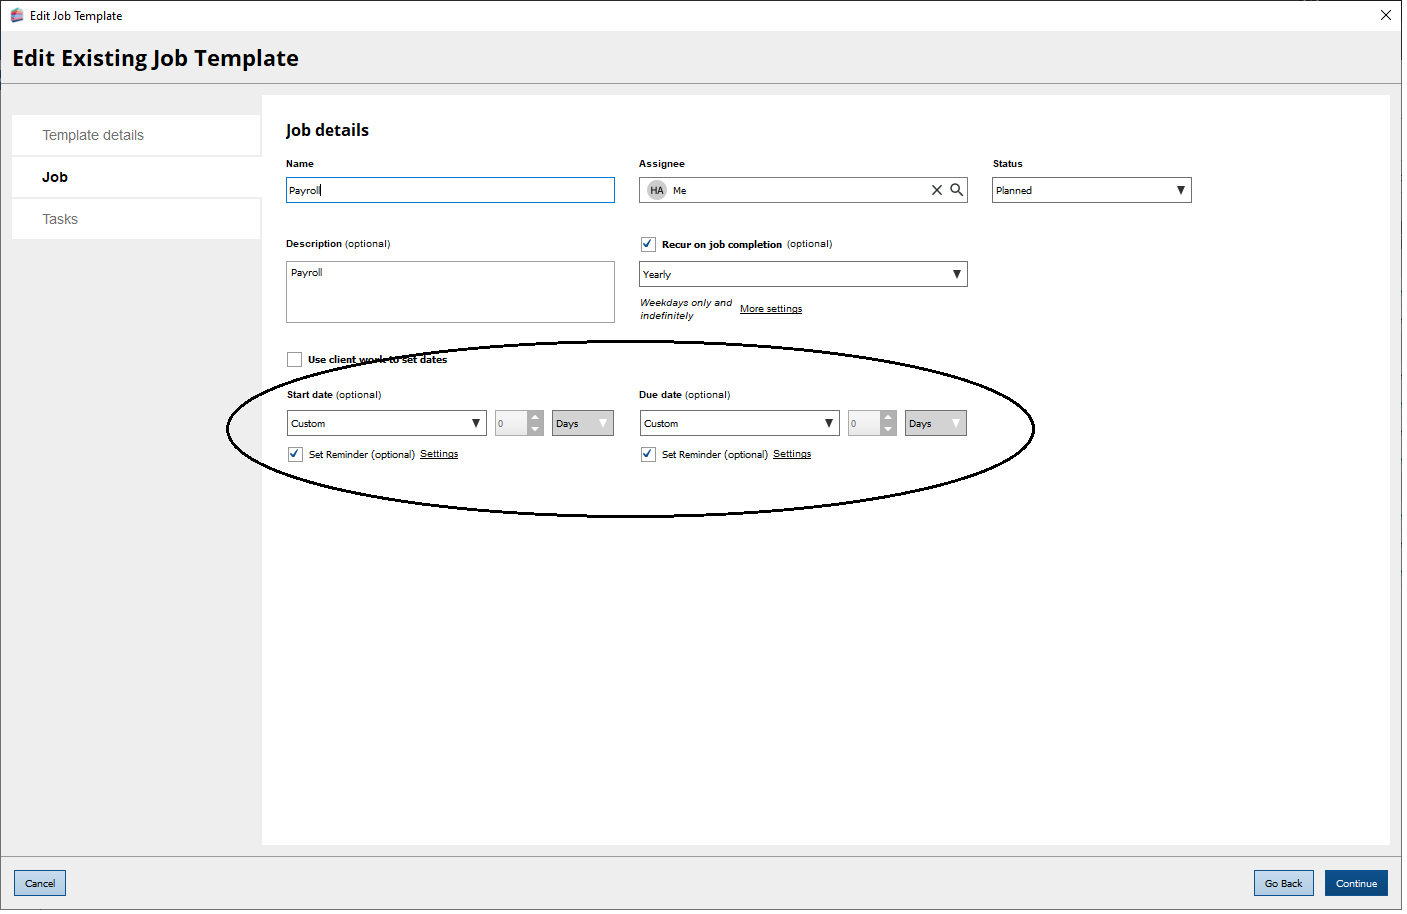Viewport: 1407px width, 914px height.
Task: Open the Status dropdown showing Planned
Action: [1091, 190]
